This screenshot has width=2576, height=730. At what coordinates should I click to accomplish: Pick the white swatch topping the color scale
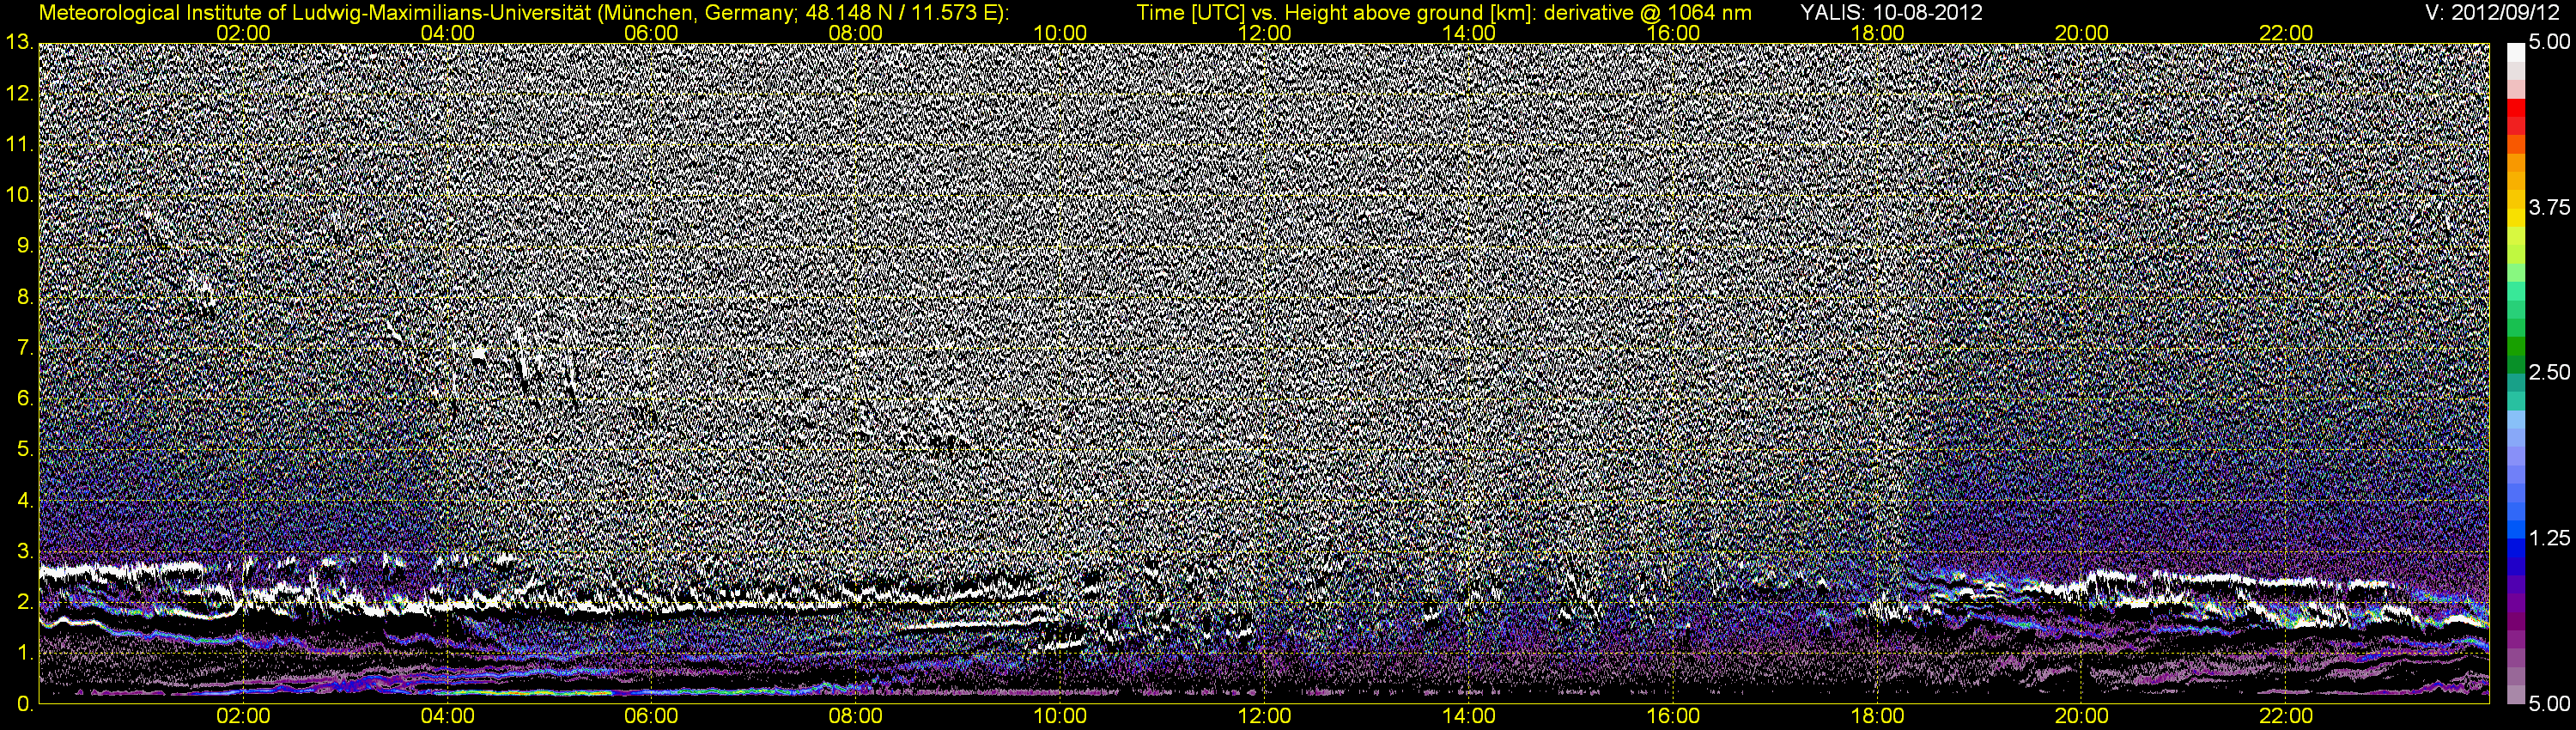tap(2515, 52)
